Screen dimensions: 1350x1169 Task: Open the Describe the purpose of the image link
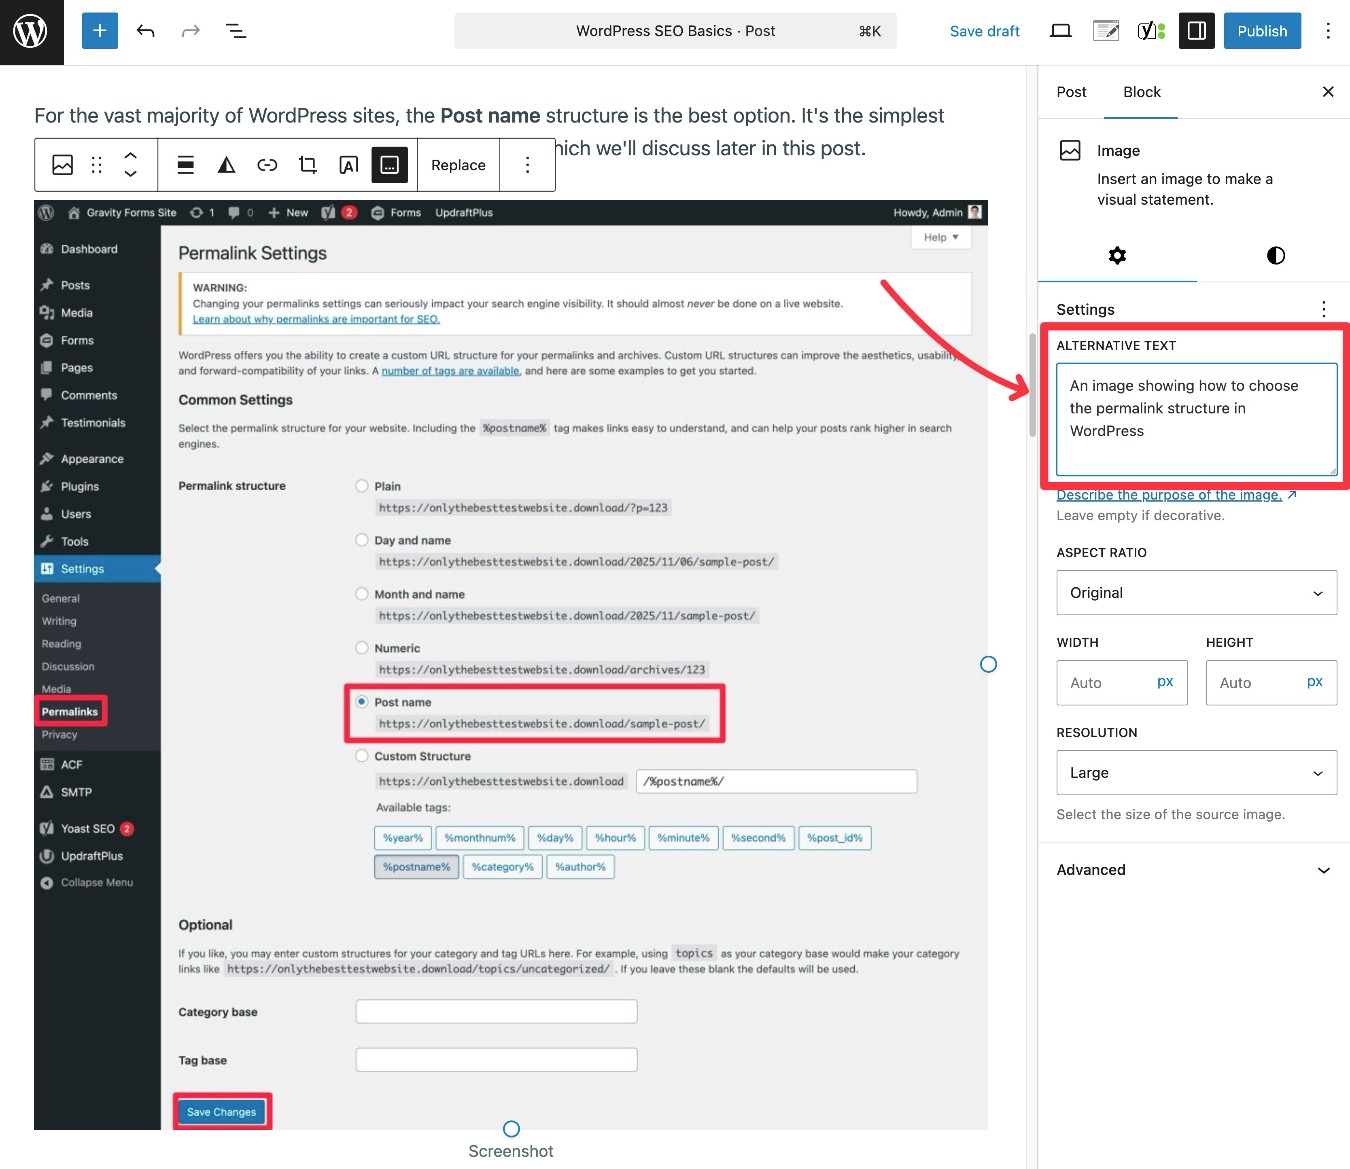pos(1169,494)
